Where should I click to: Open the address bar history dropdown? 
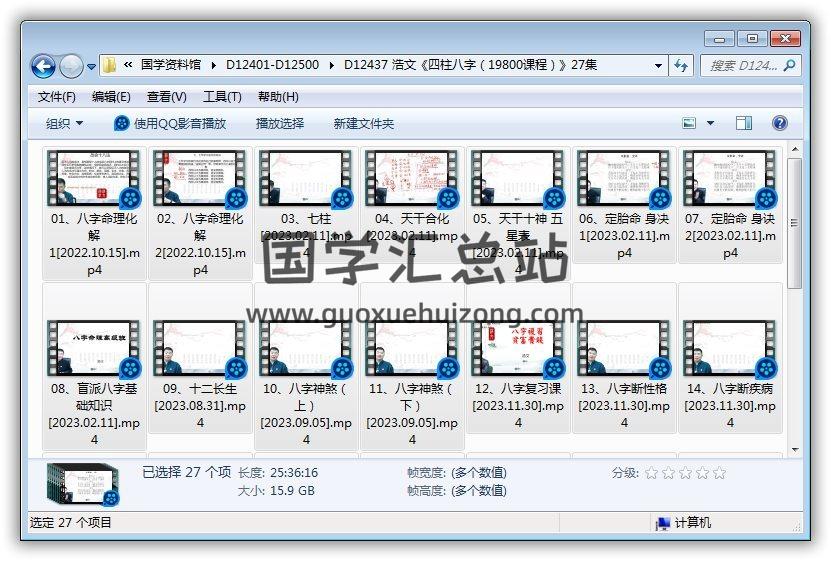pyautogui.click(x=658, y=66)
